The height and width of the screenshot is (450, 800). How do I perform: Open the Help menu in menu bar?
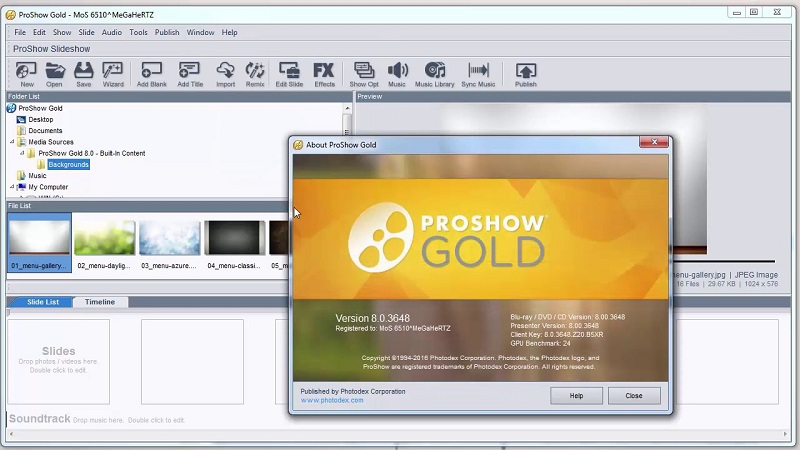tap(229, 32)
